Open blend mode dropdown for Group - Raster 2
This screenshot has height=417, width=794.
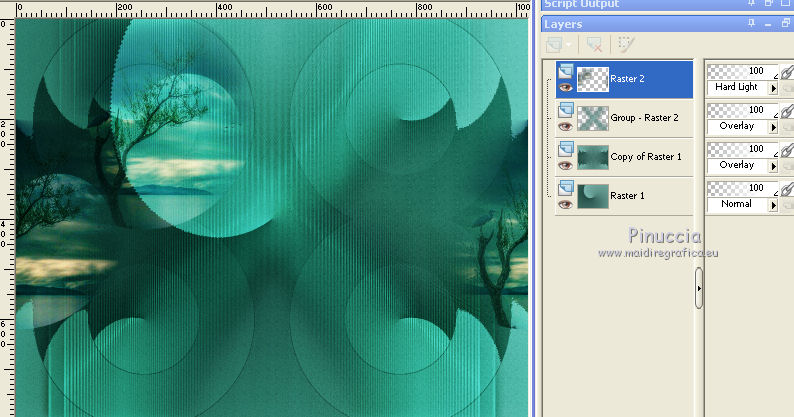pyautogui.click(x=773, y=127)
